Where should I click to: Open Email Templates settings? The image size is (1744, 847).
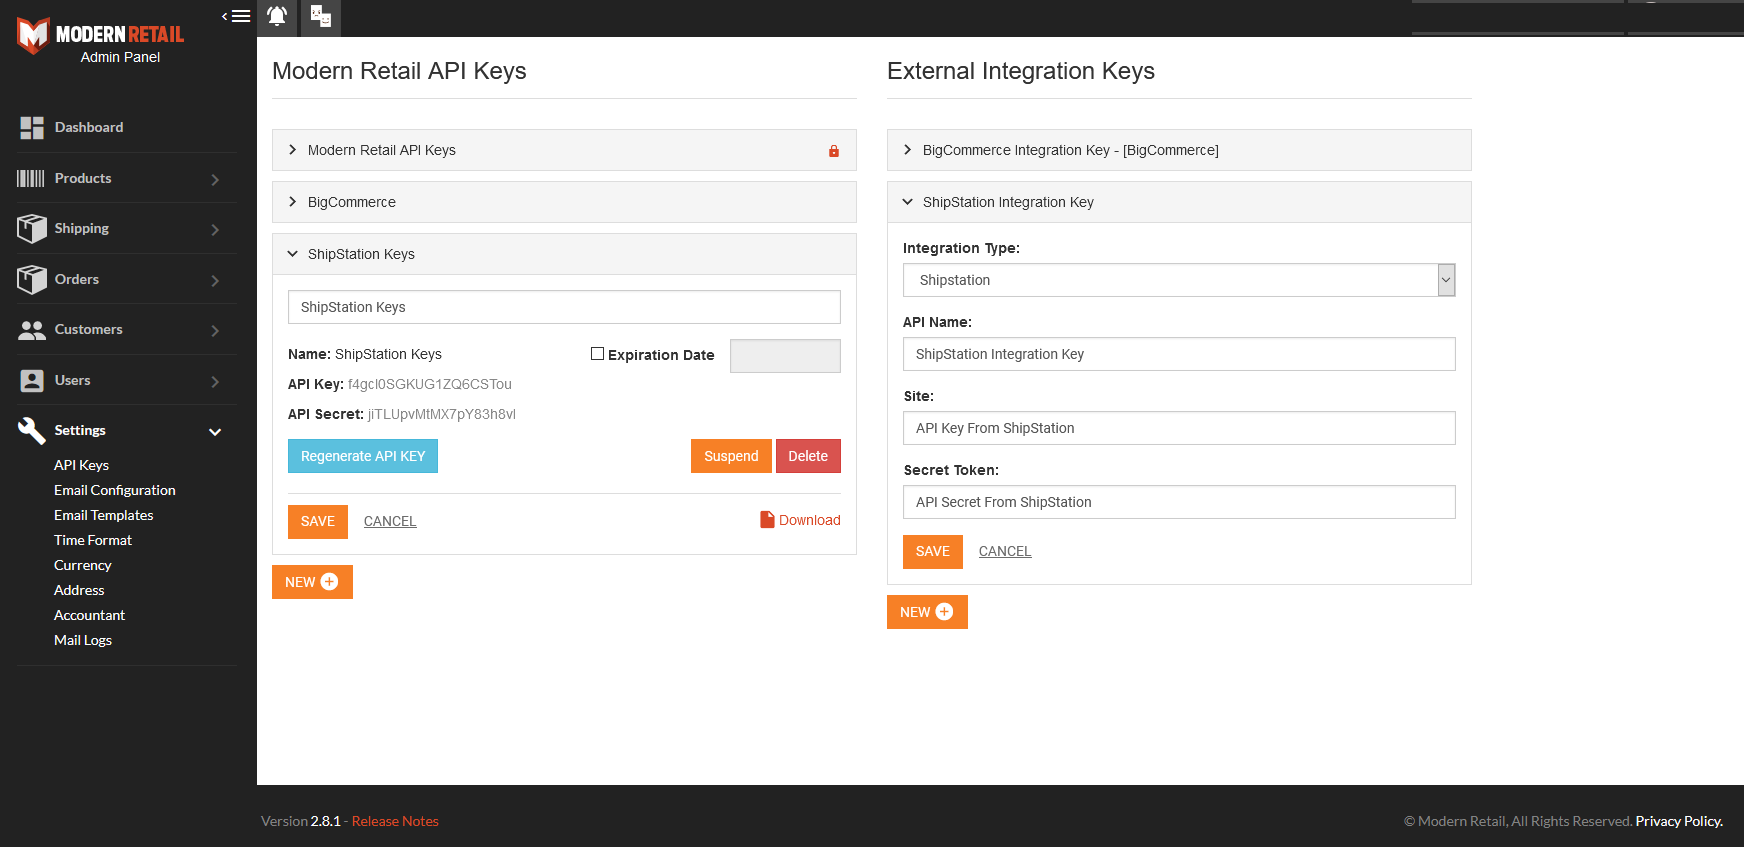point(104,515)
